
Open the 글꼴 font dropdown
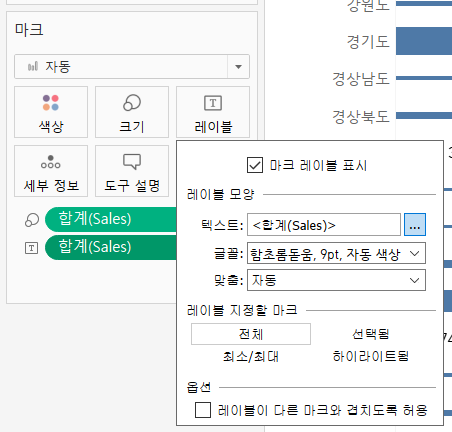336,254
